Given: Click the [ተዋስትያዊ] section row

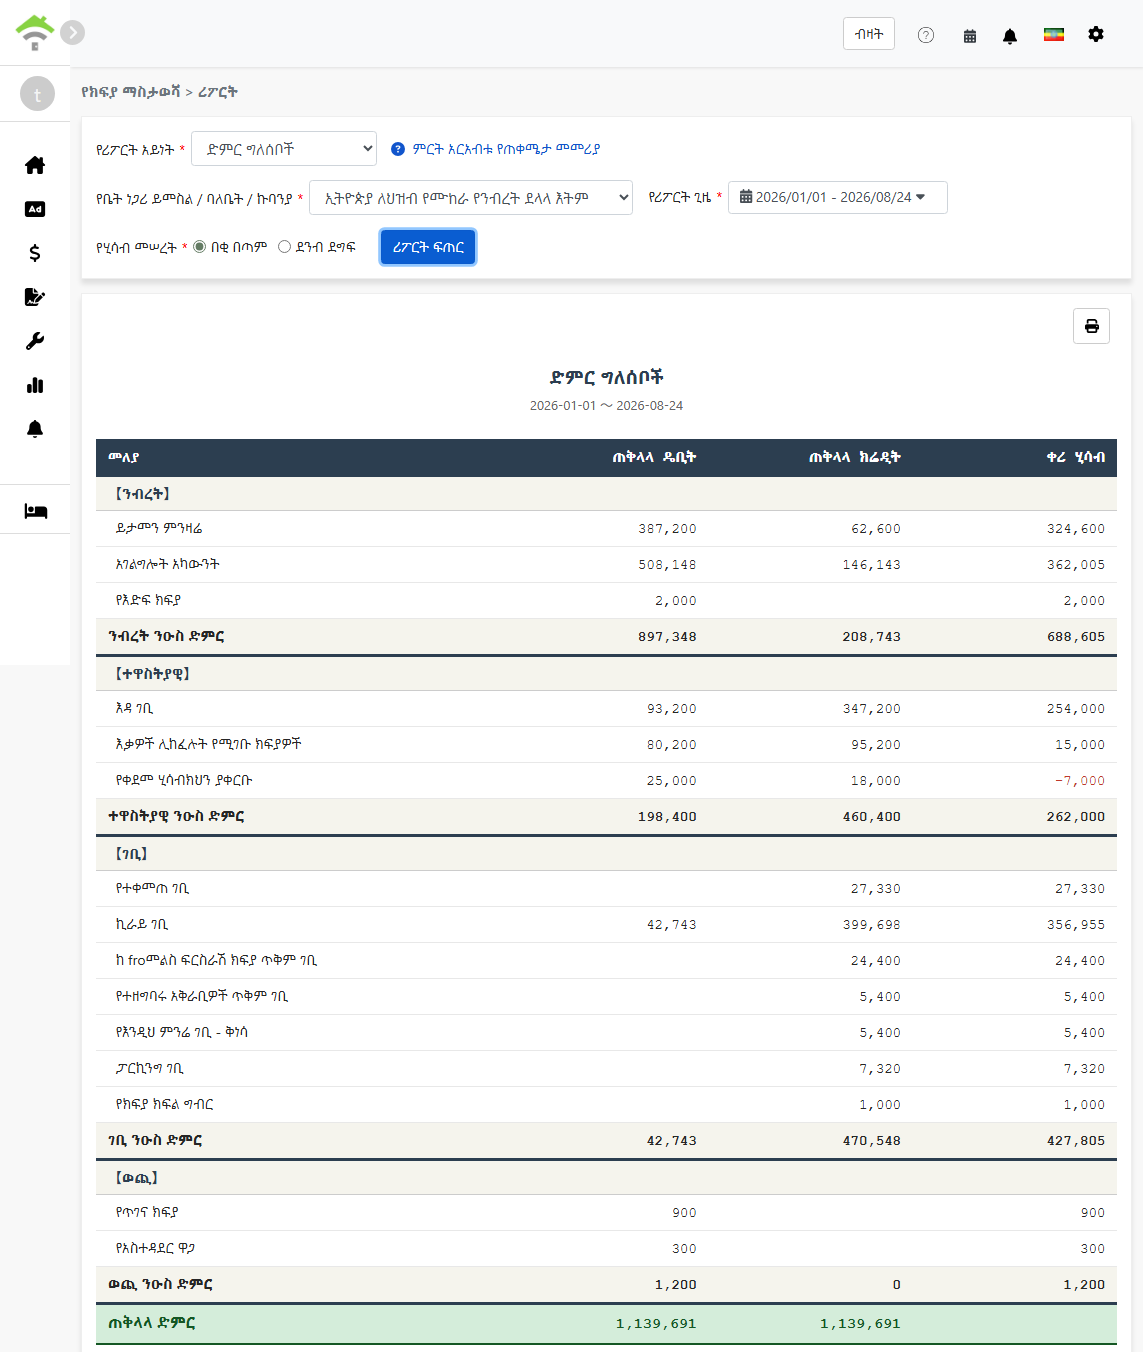Looking at the screenshot, I should 606,674.
